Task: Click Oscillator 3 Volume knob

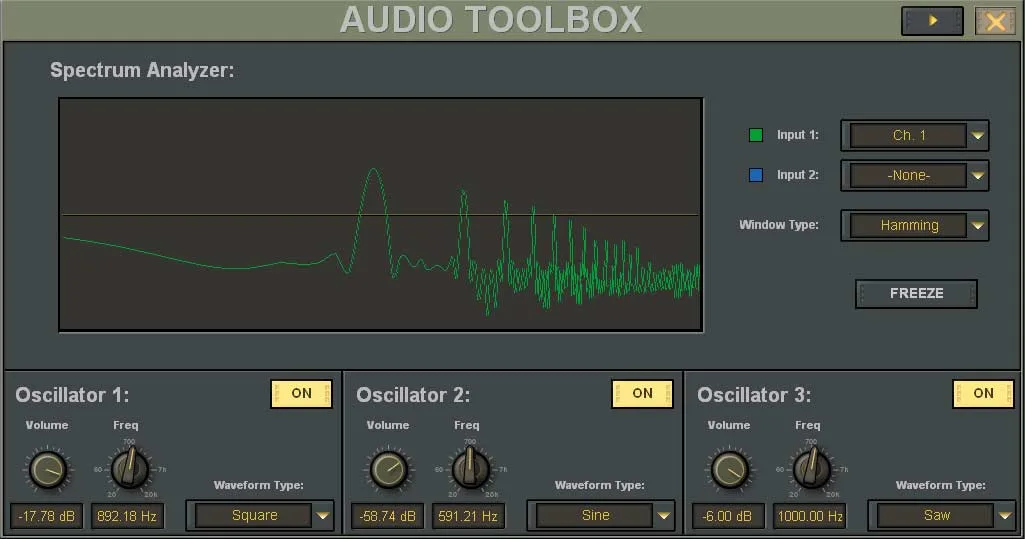Action: [x=730, y=470]
